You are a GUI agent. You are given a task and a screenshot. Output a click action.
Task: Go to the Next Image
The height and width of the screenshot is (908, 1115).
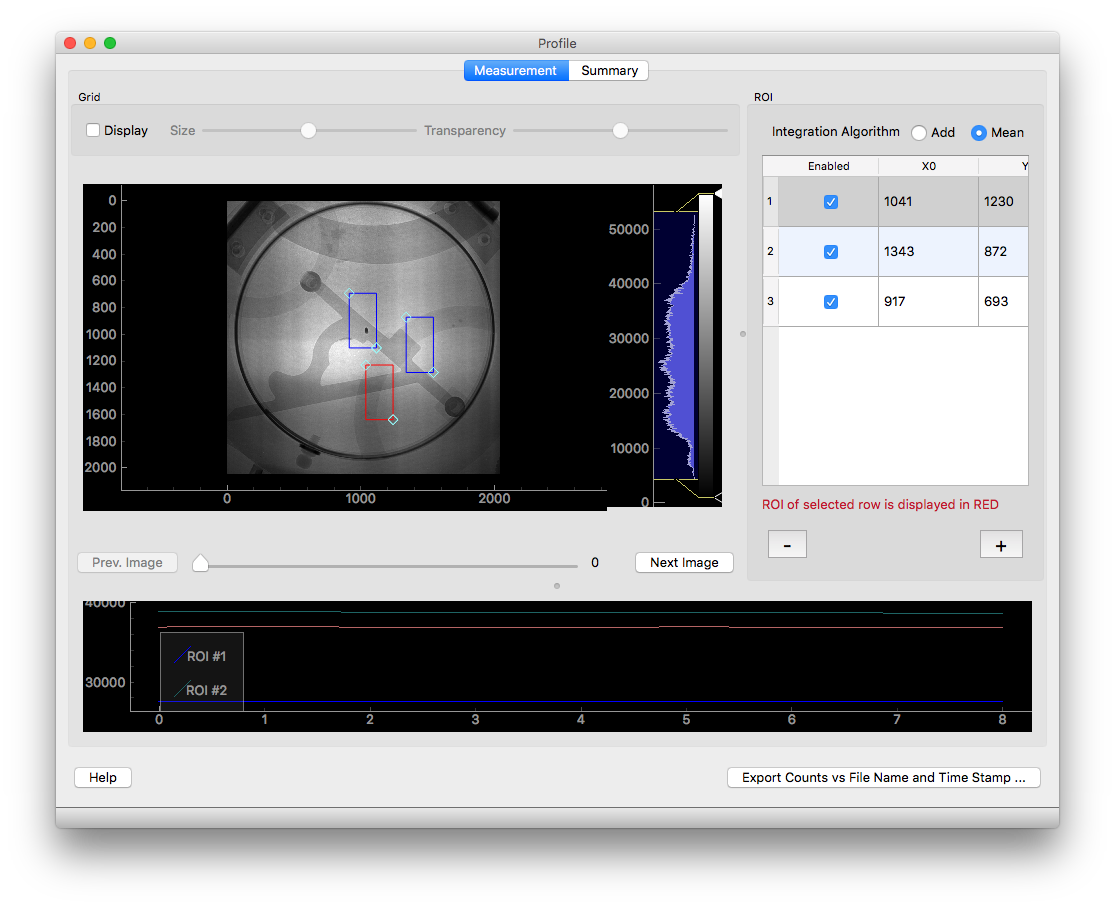pos(684,563)
